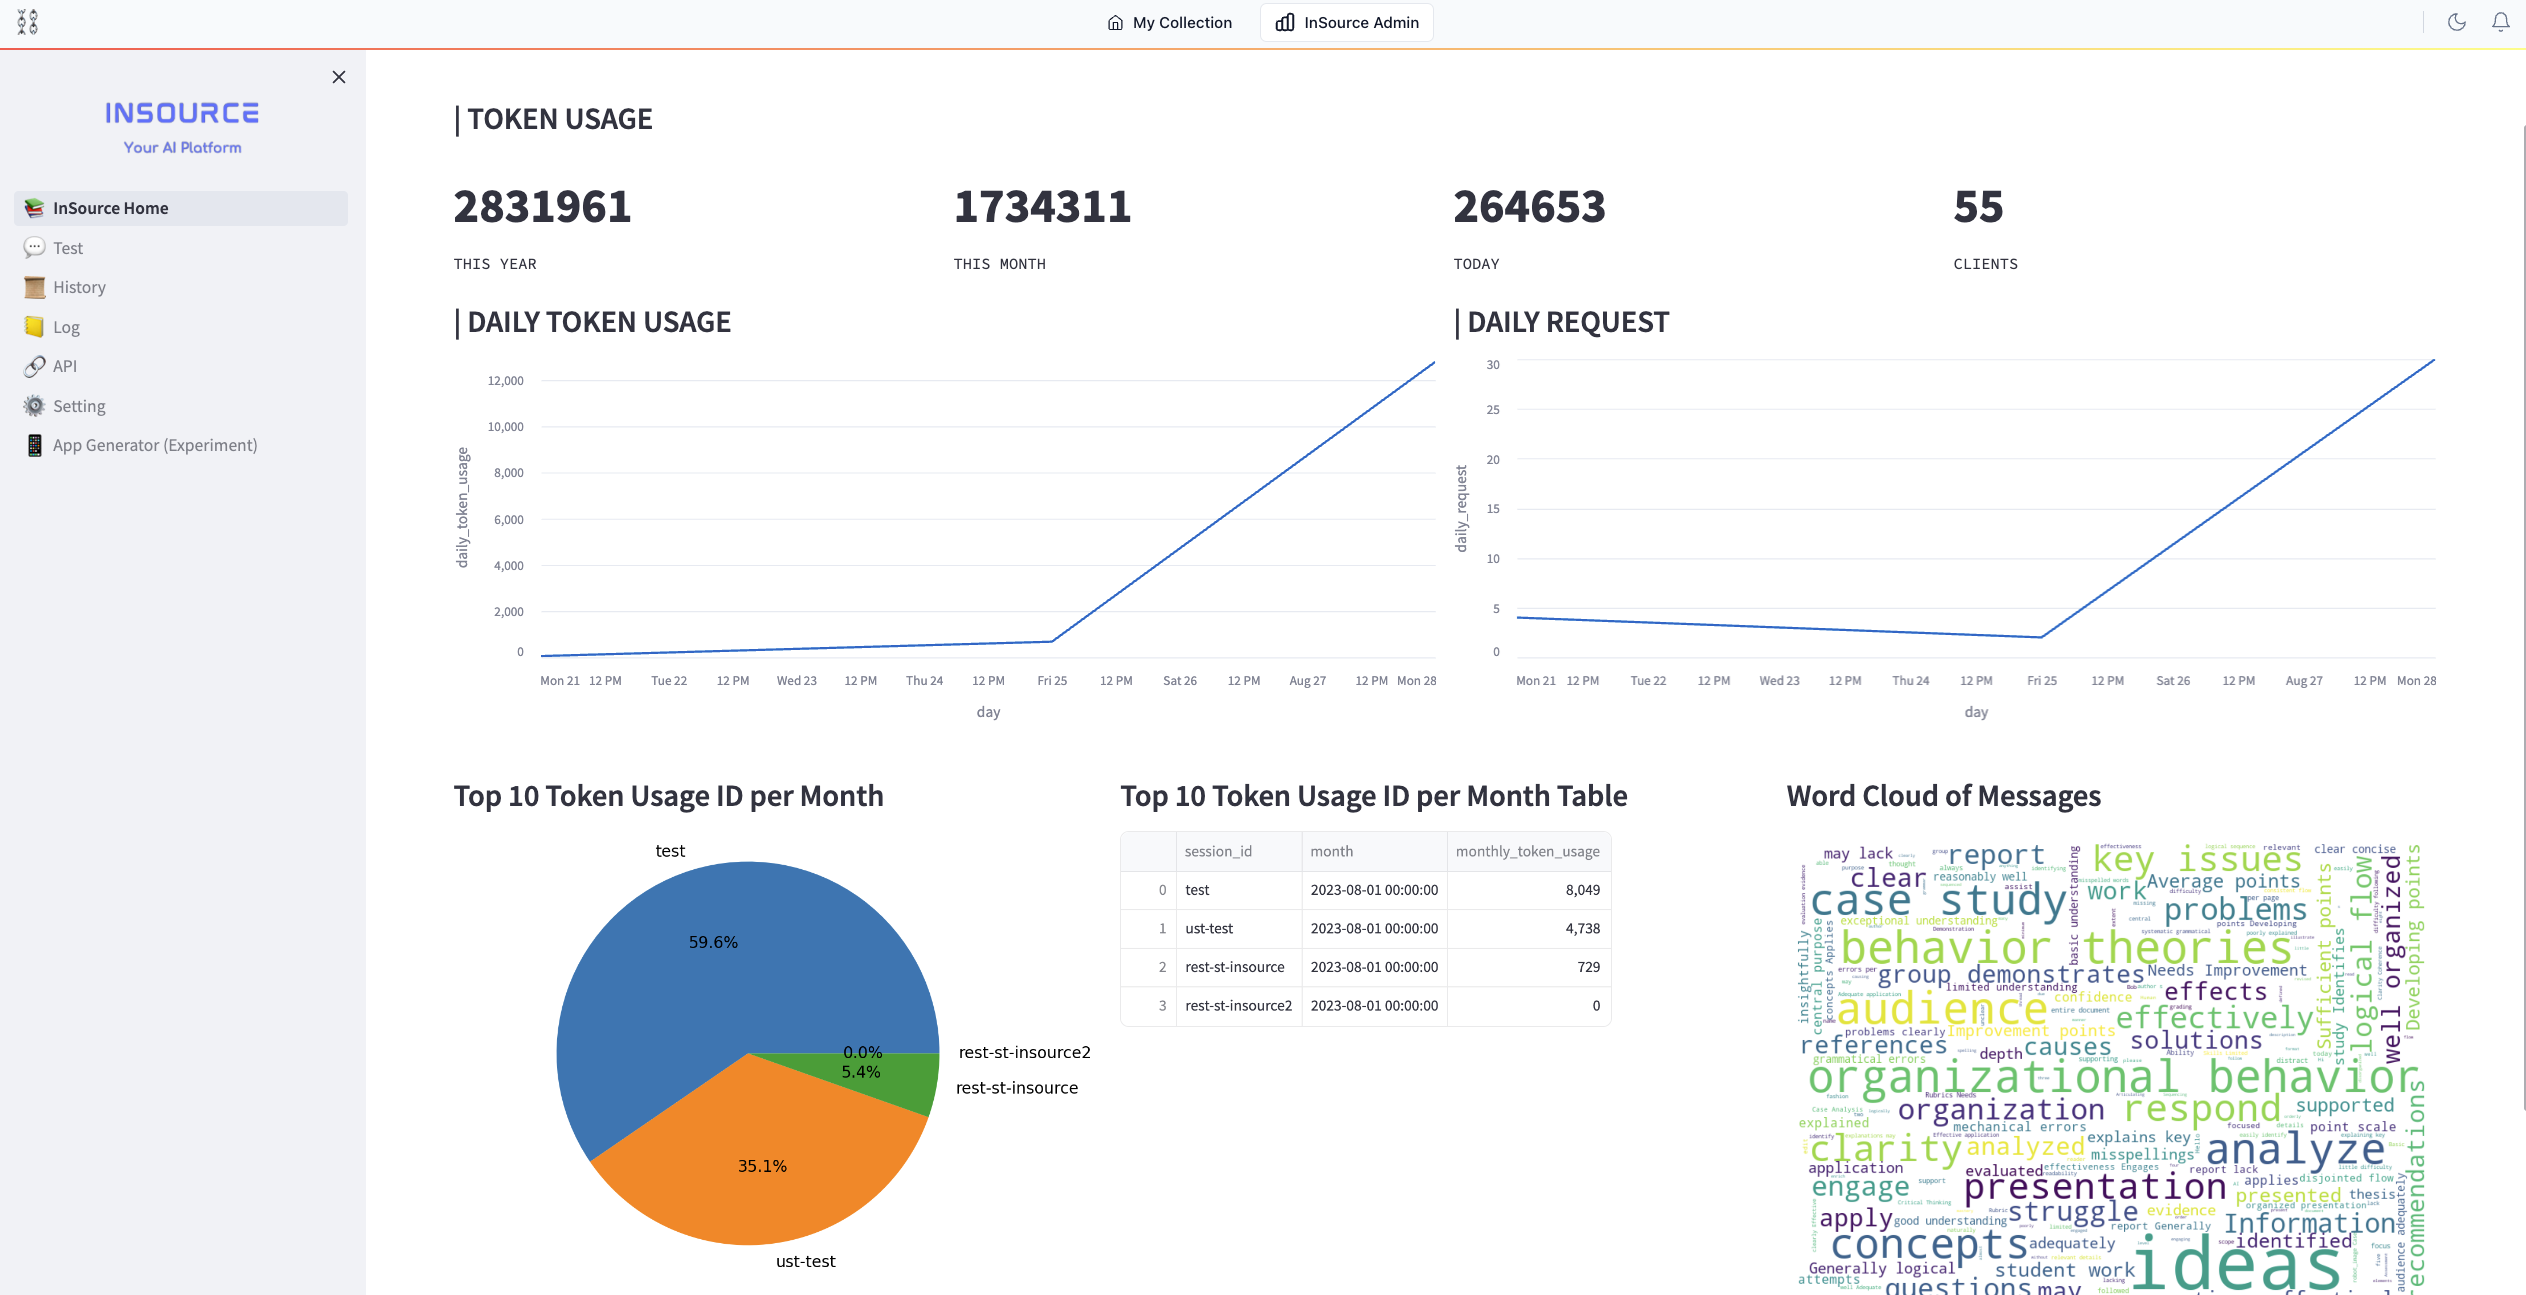Switch to My Collection tab

coord(1169,22)
